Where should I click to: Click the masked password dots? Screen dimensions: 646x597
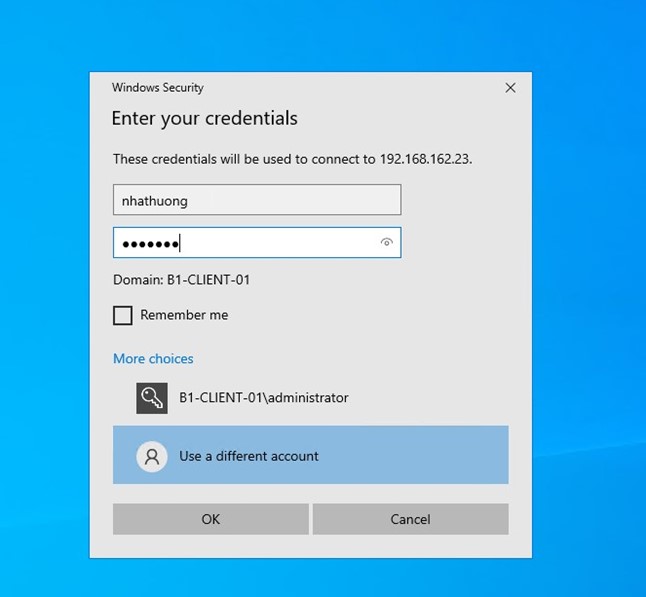point(149,243)
